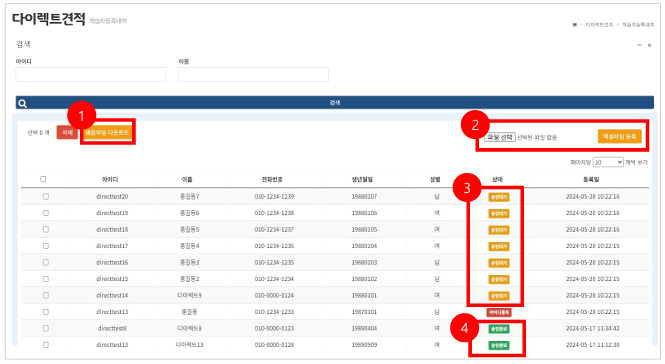Click the blue 검색 search bar button

(335, 103)
